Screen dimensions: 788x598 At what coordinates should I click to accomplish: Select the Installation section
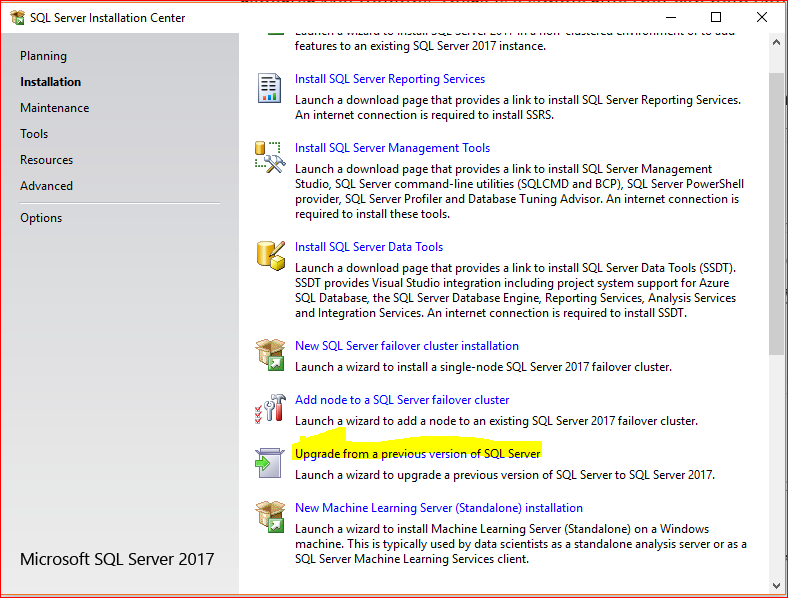[x=50, y=82]
